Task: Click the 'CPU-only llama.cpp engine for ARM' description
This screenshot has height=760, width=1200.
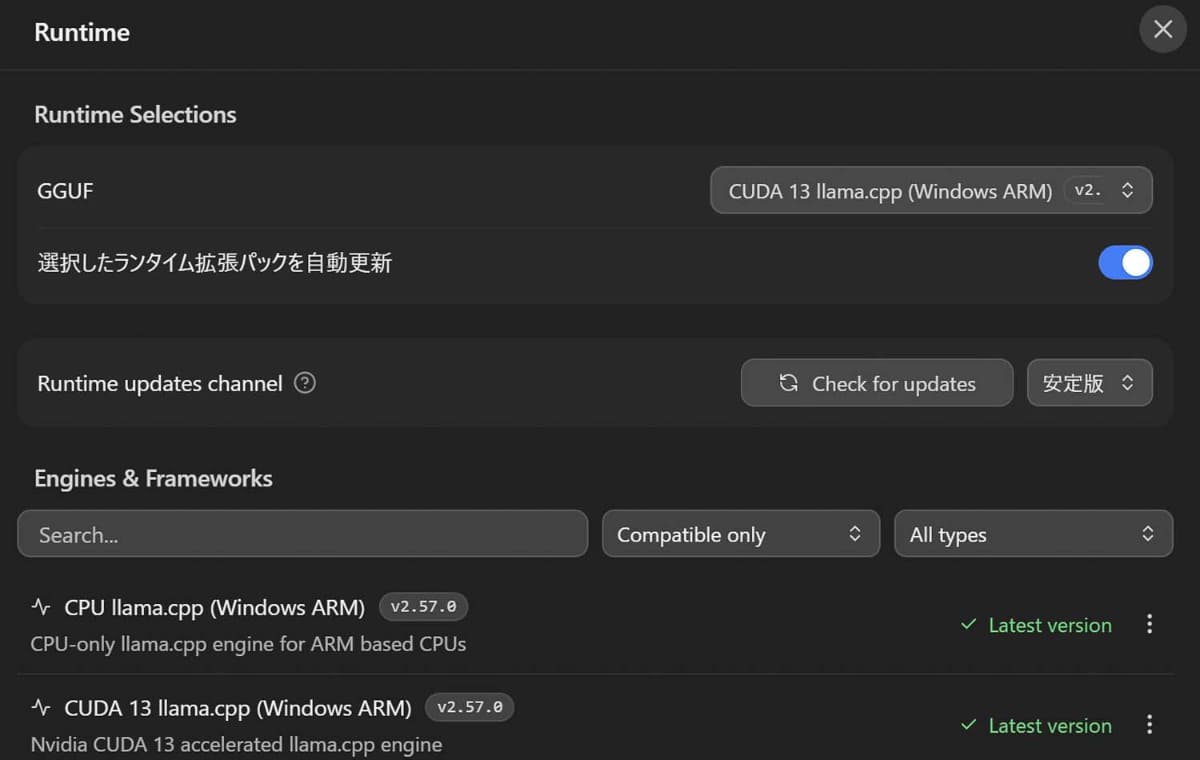Action: click(x=248, y=644)
